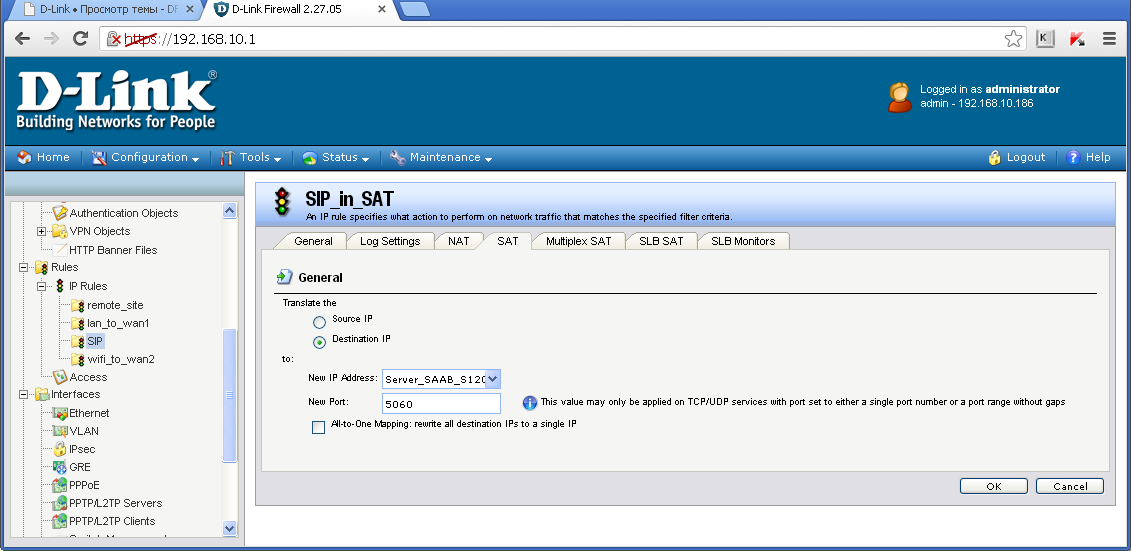This screenshot has height=551, width=1131.
Task: Click the Logout link
Action: click(x=1017, y=157)
